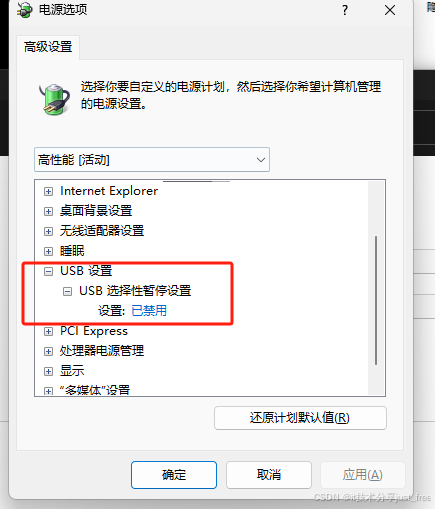Click the 取消 button
Screen dimensions: 435x509
coord(269,475)
